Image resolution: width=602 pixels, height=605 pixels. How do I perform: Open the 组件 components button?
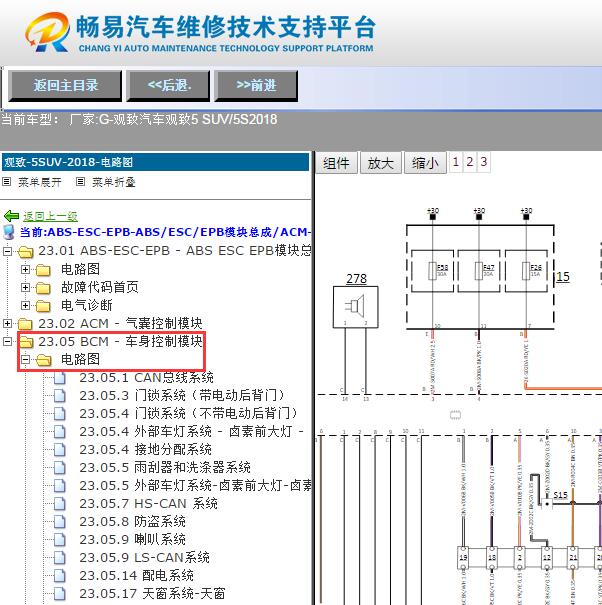[337, 163]
